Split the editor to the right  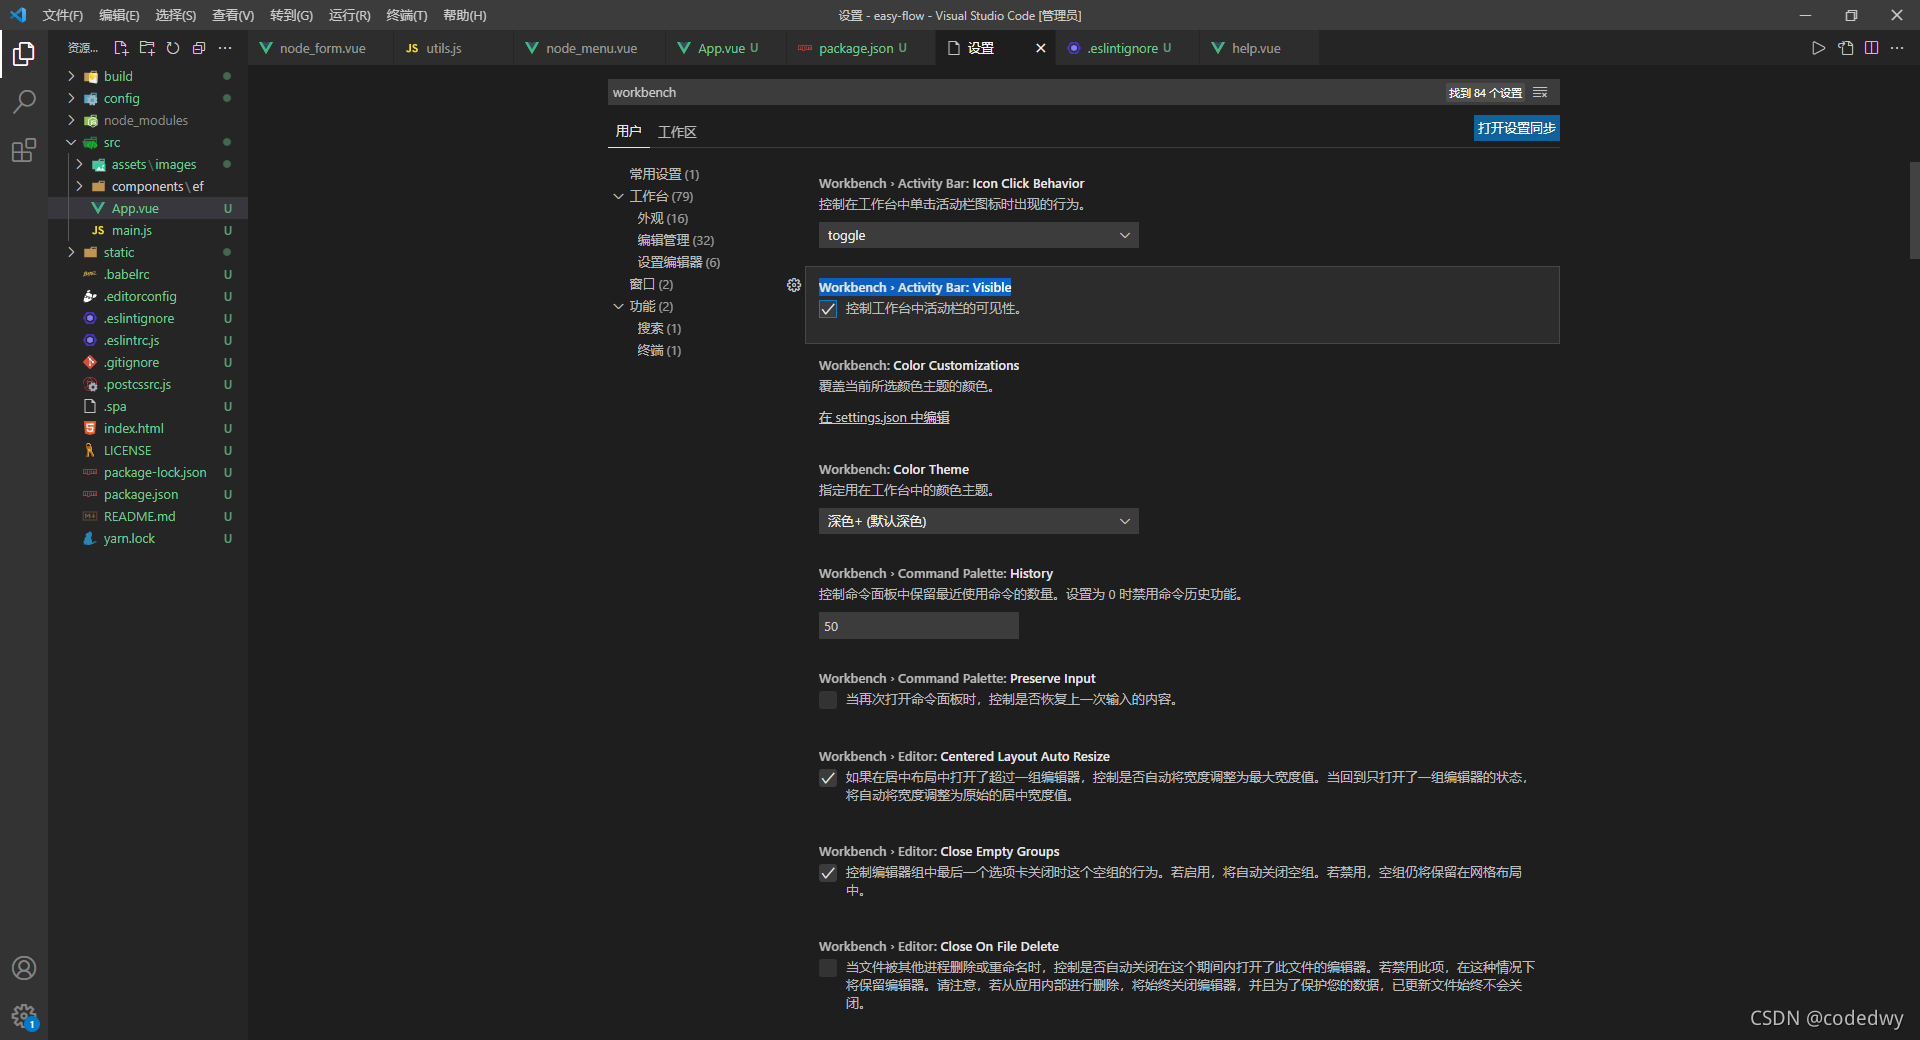(x=1872, y=48)
